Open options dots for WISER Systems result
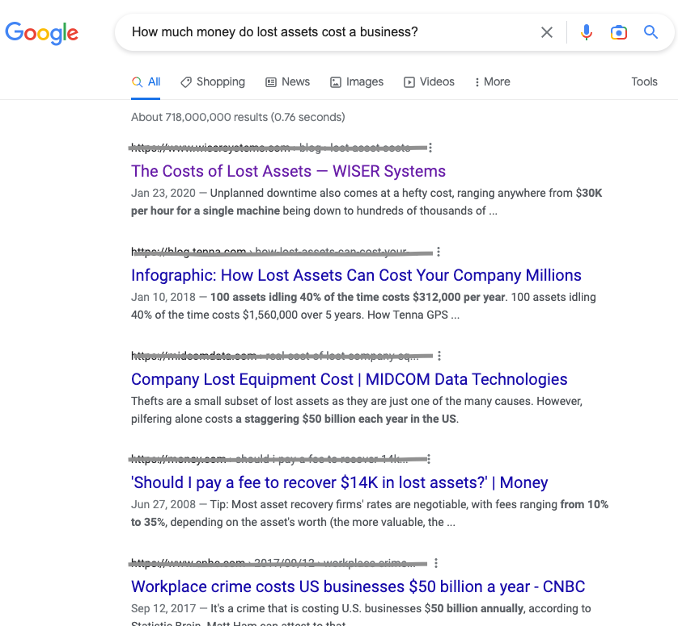Screen dimensions: 678x626 431,148
